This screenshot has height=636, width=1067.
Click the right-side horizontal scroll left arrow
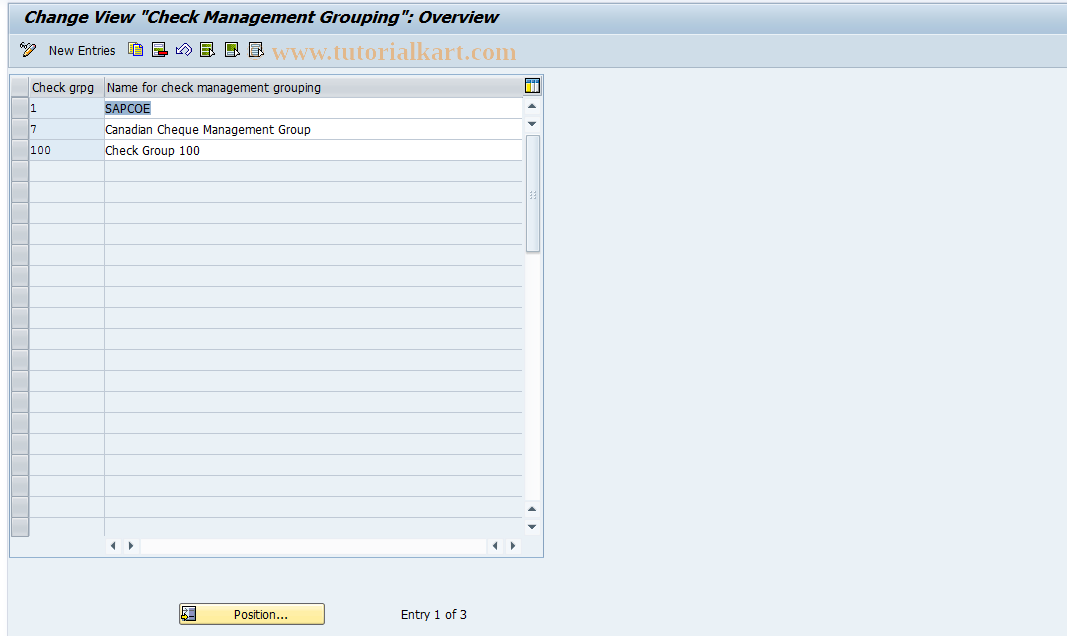point(495,546)
